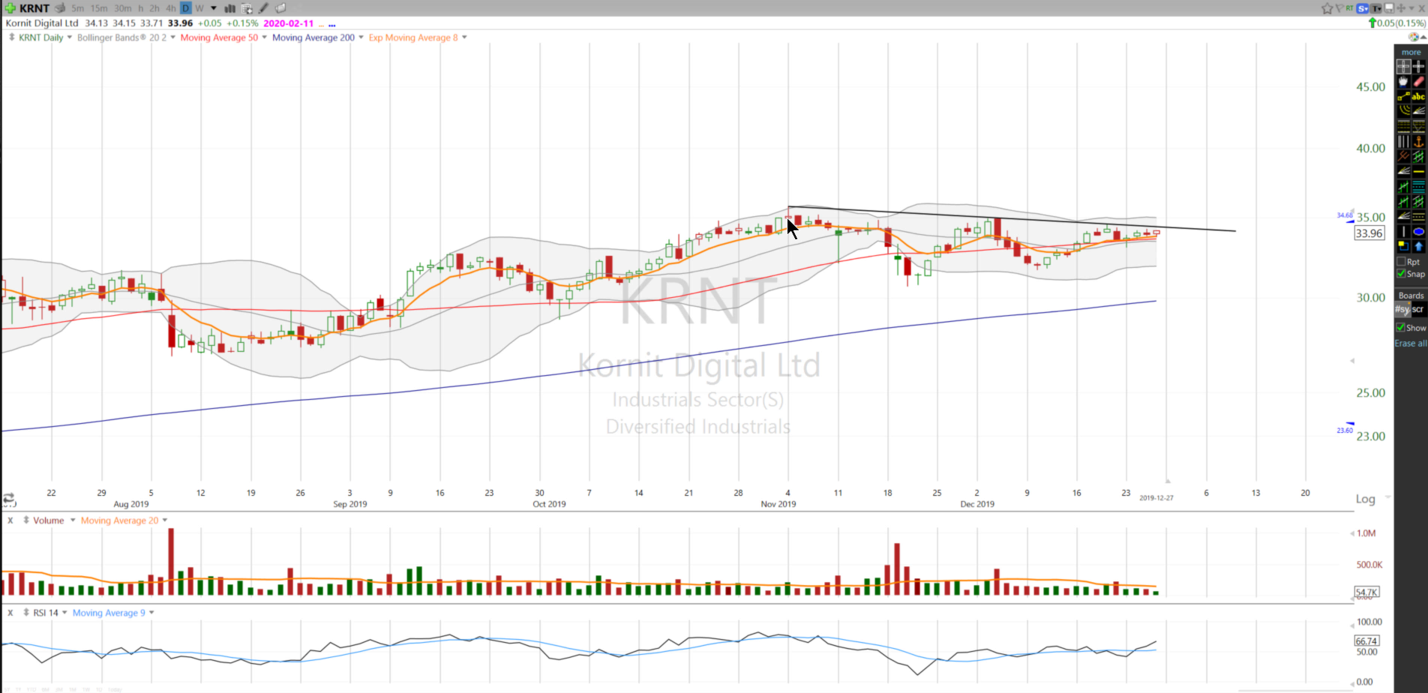
Task: Select the Weekly (W) timeframe
Action: click(200, 8)
